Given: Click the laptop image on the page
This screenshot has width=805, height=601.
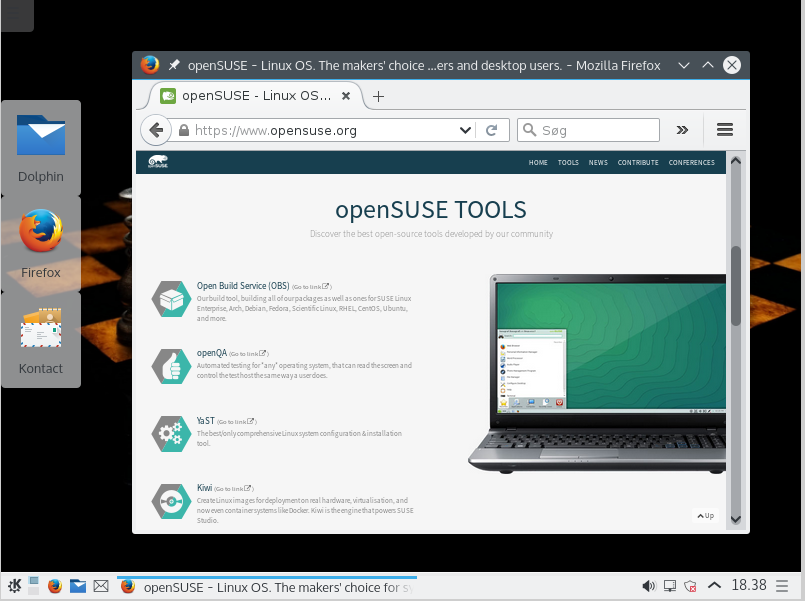Looking at the screenshot, I should coord(597,374).
